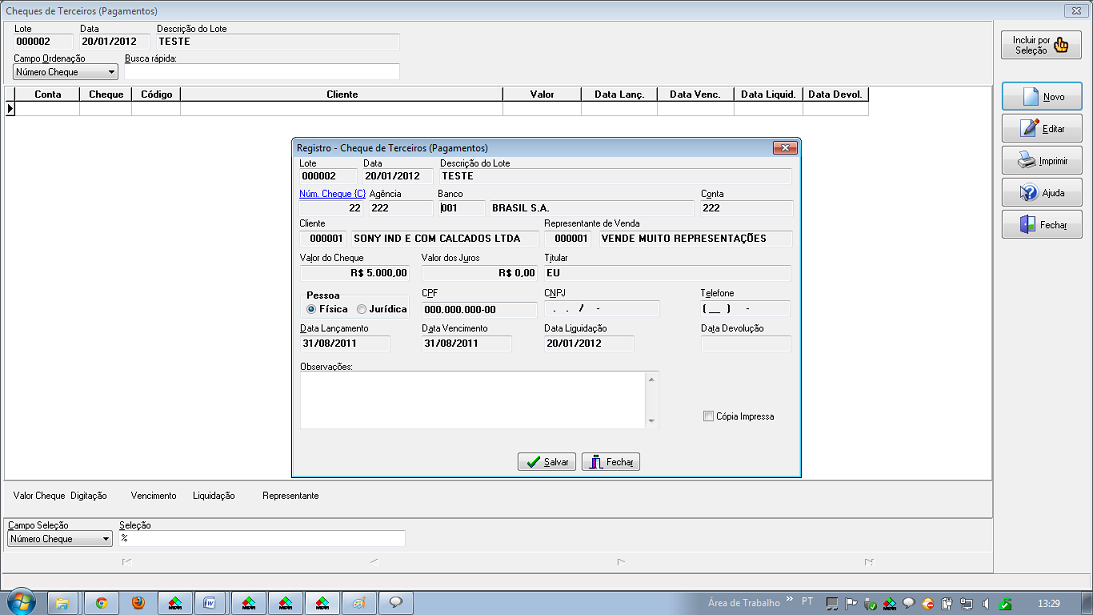Click the volume speaker tray icon

[x=986, y=603]
